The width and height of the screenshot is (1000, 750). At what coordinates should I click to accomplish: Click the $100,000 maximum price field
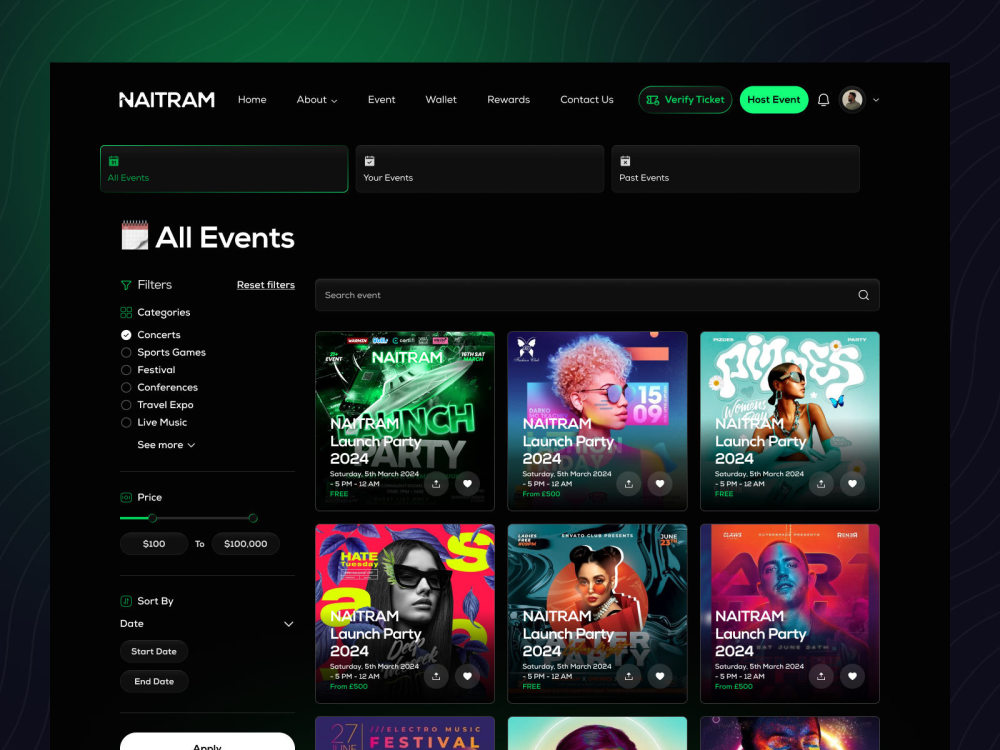click(246, 544)
